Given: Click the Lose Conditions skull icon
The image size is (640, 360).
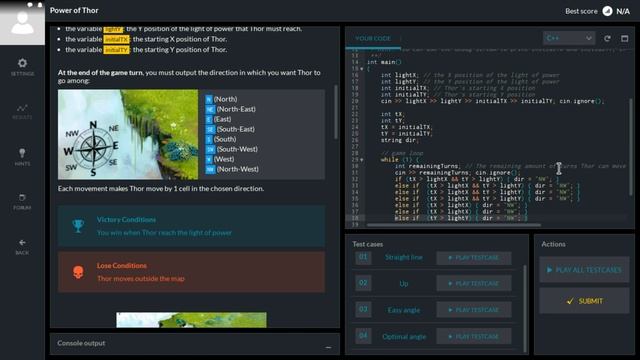Looking at the screenshot, I should [x=78, y=272].
